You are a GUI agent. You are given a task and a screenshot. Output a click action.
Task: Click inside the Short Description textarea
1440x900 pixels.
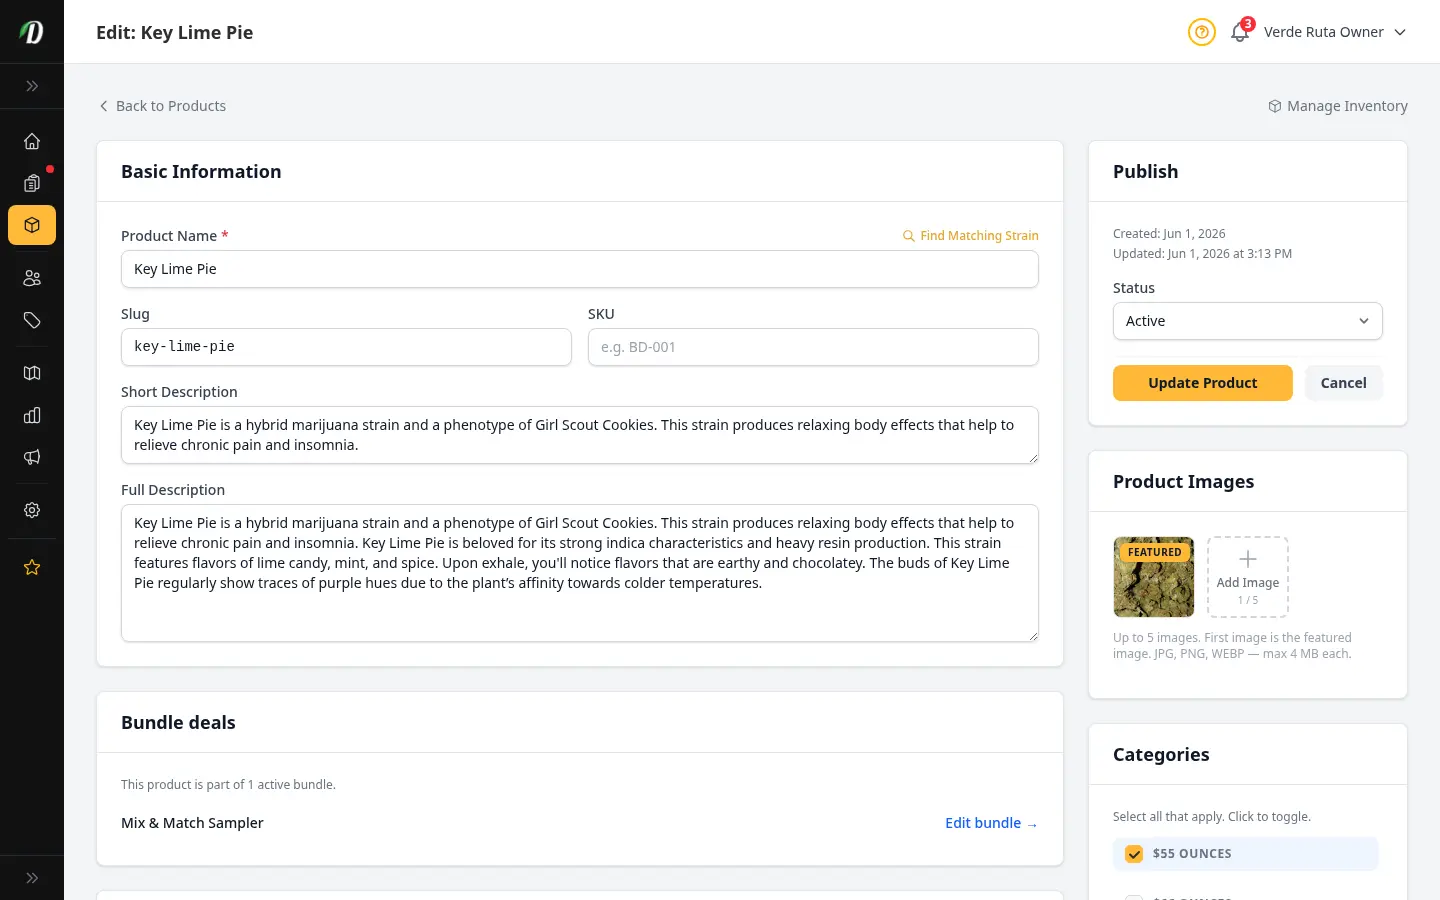pyautogui.click(x=580, y=435)
